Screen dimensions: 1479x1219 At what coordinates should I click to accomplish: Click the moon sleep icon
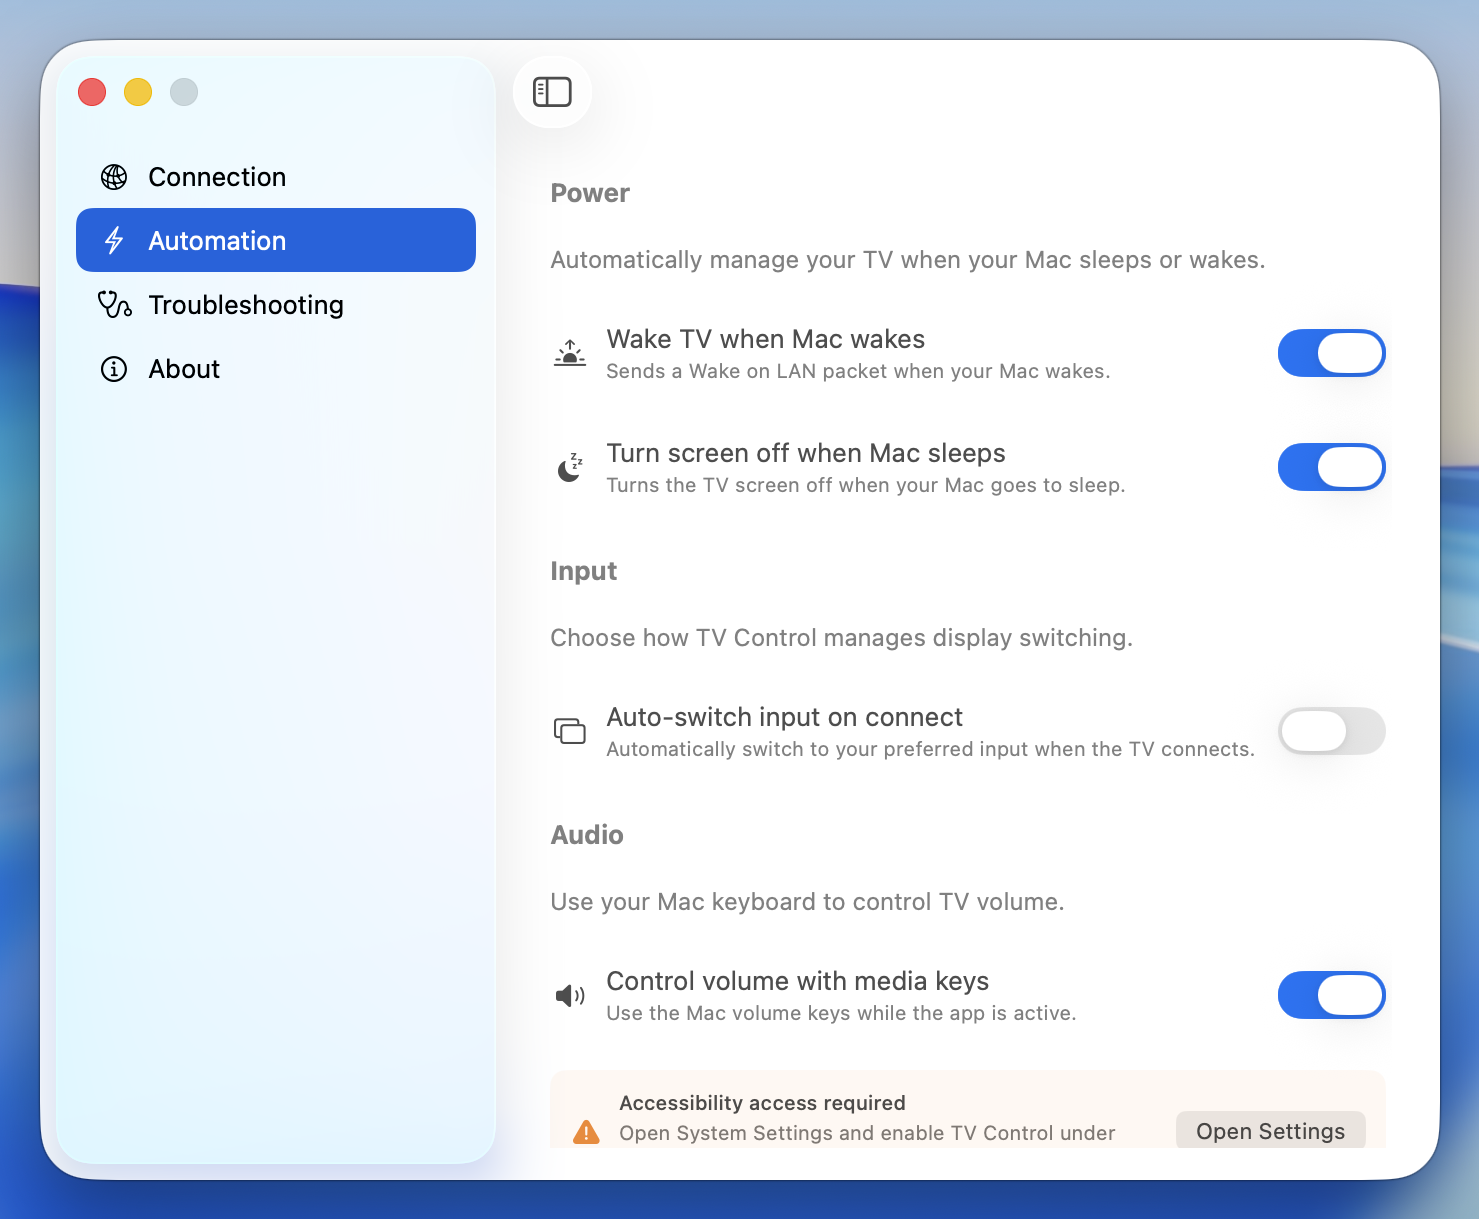pos(570,467)
